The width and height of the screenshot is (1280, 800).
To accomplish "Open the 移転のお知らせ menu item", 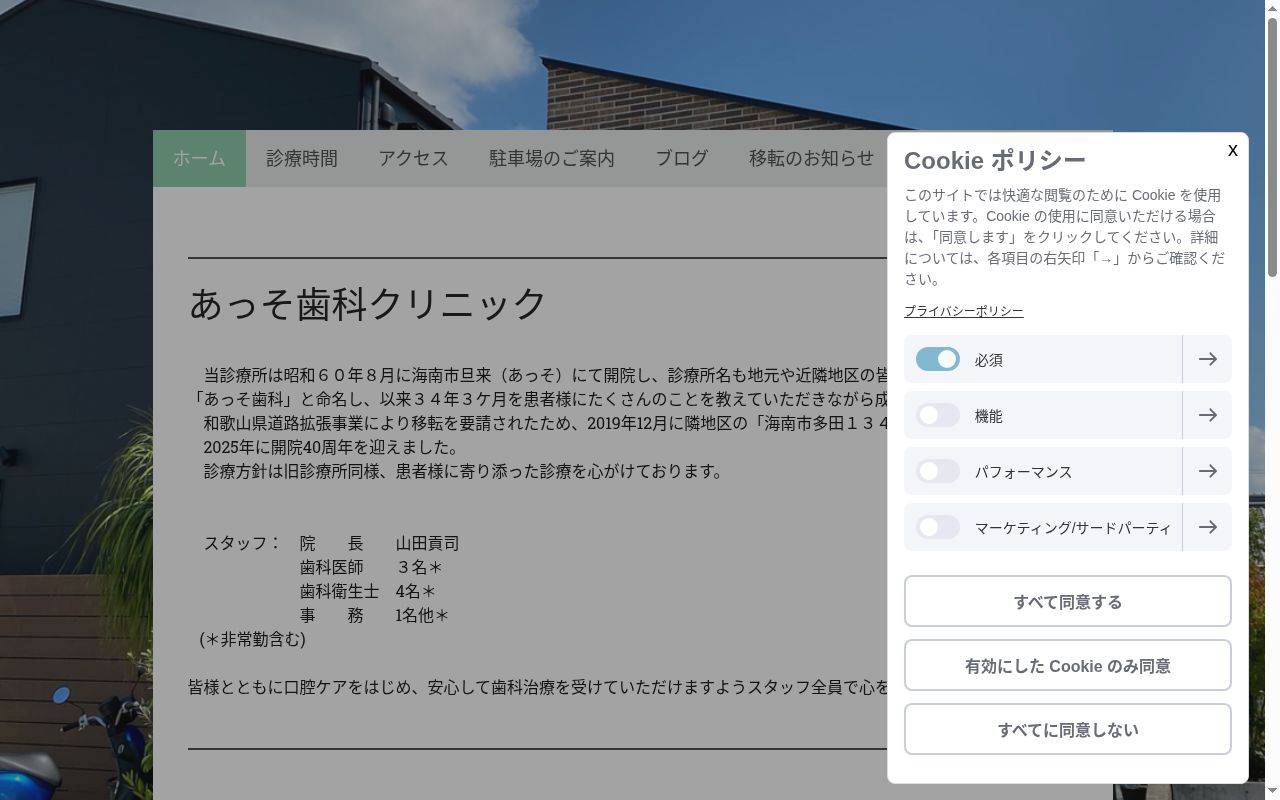I will point(811,158).
